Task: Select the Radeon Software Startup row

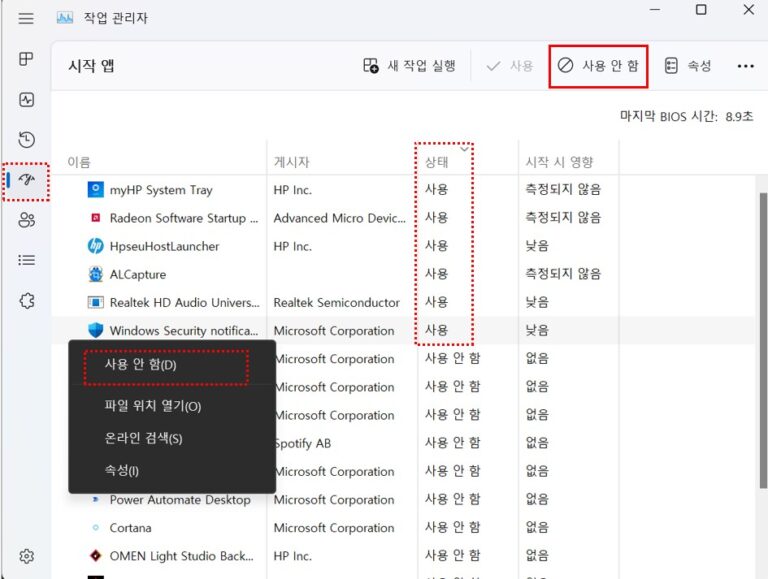Action: tap(403, 218)
